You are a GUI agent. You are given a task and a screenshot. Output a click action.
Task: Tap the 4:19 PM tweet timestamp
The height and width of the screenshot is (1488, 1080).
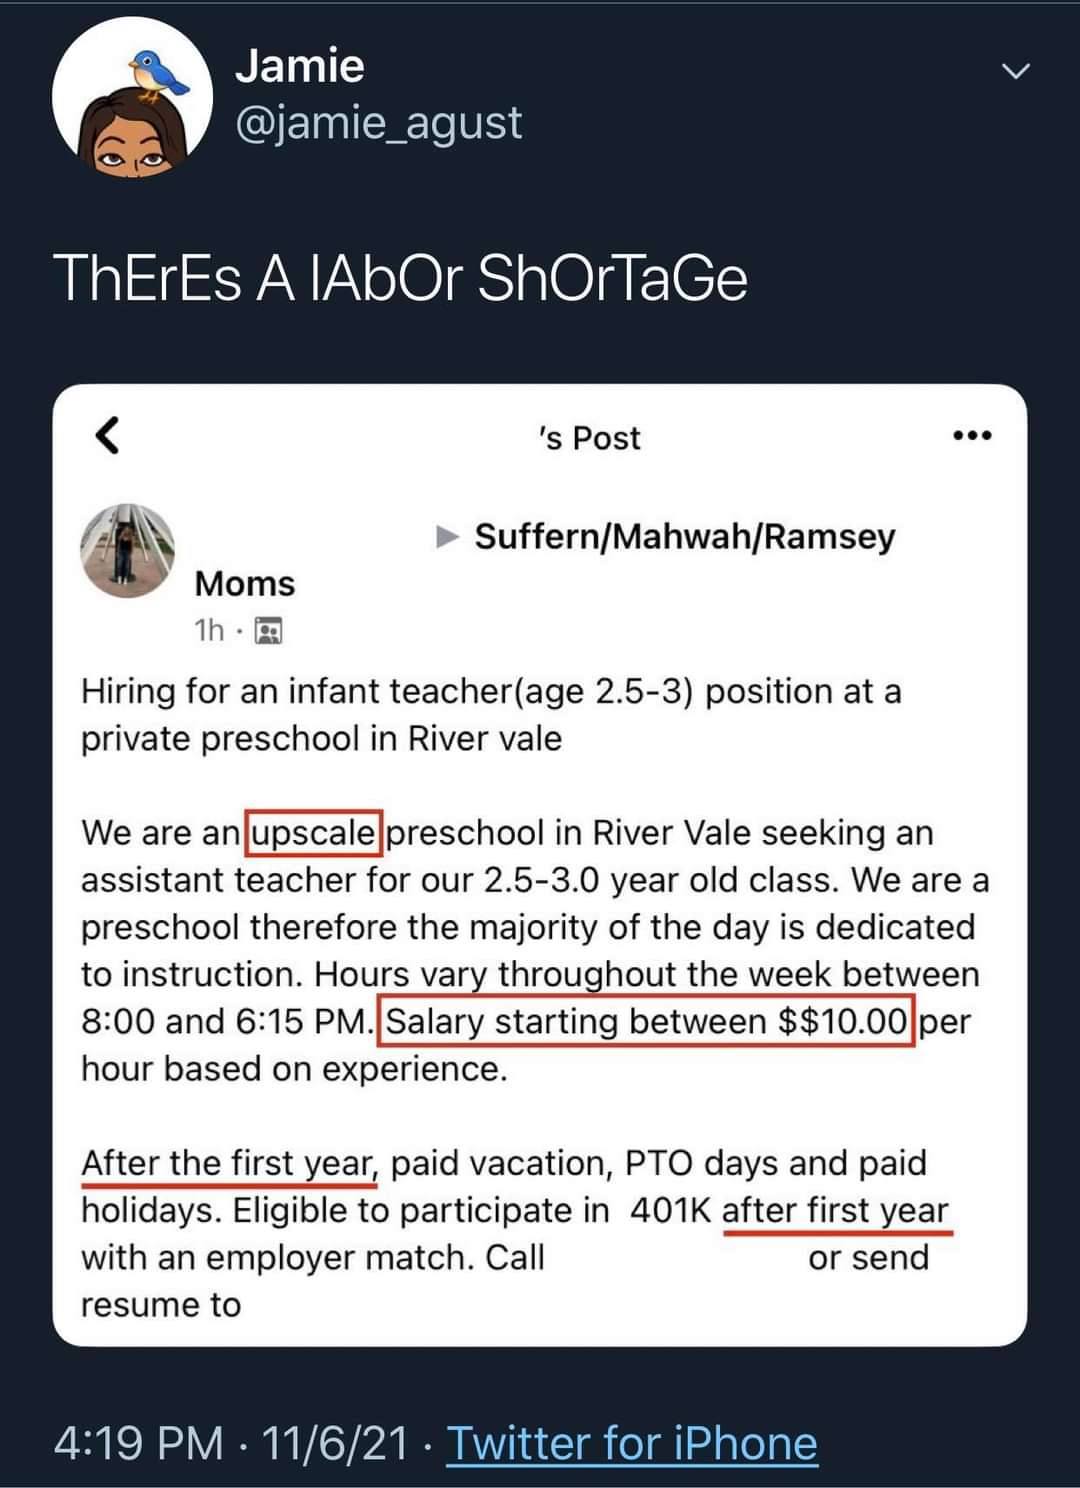coord(139,1443)
